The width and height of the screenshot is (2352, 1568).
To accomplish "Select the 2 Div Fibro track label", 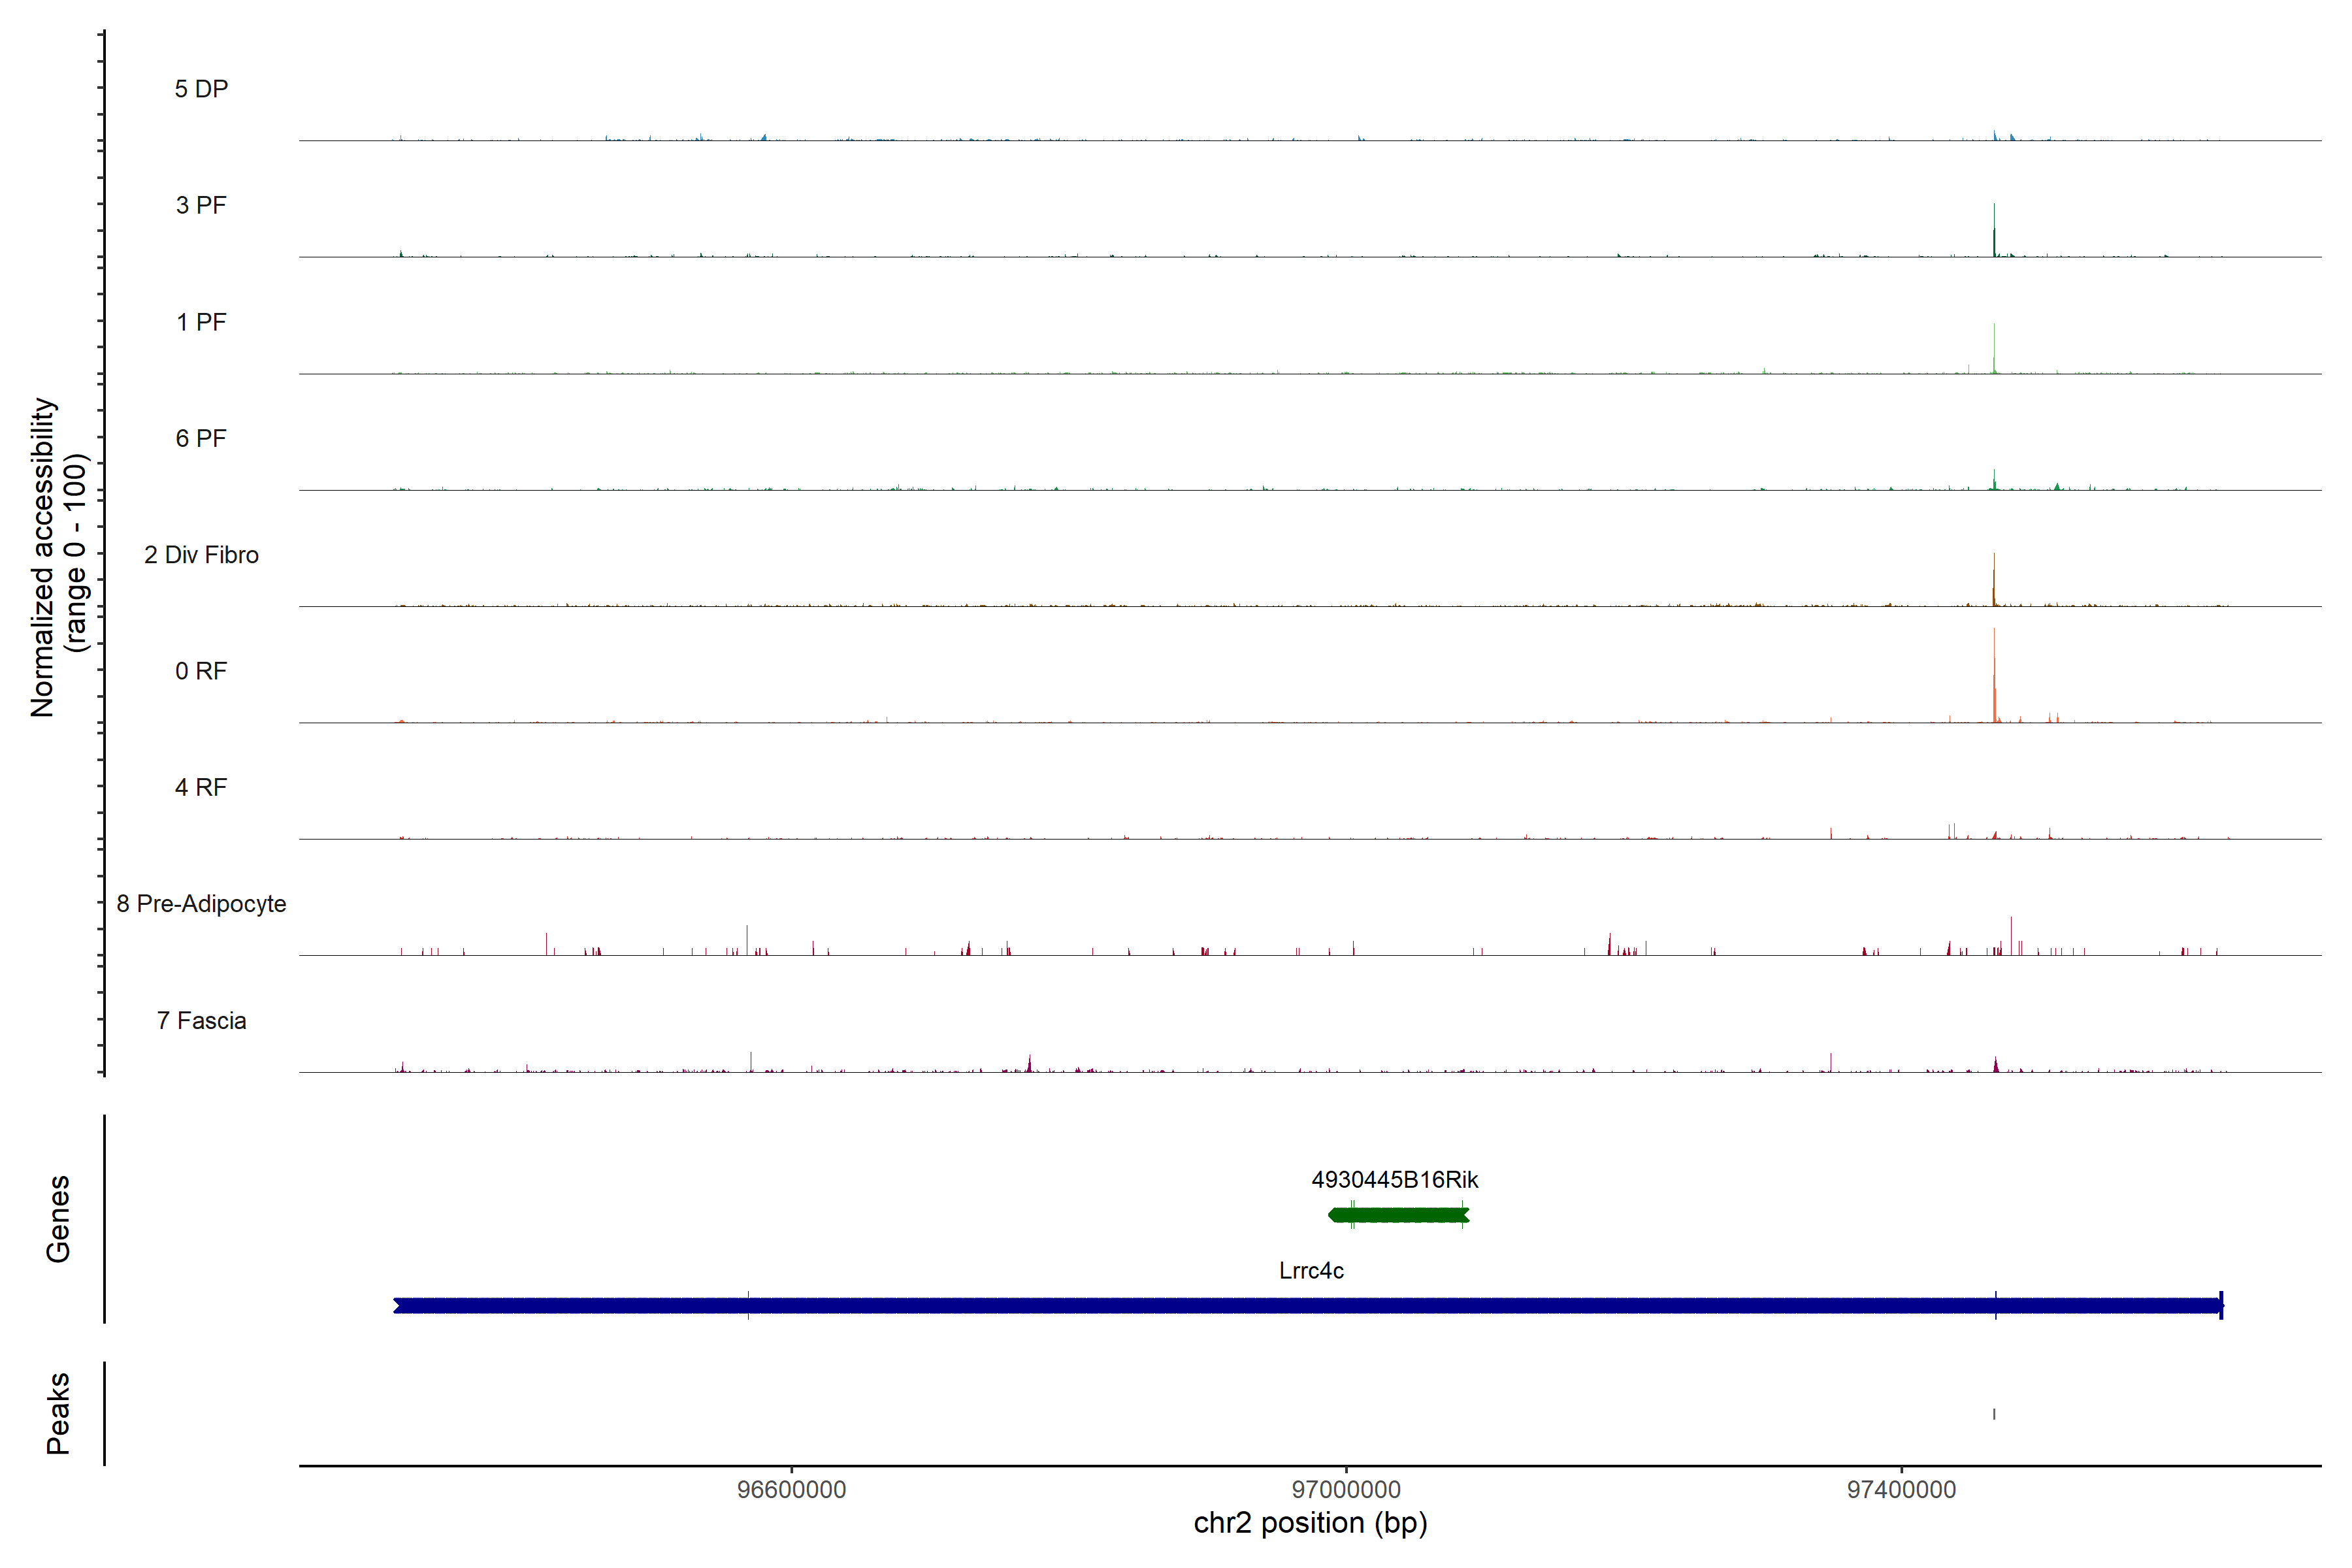I will coord(201,555).
